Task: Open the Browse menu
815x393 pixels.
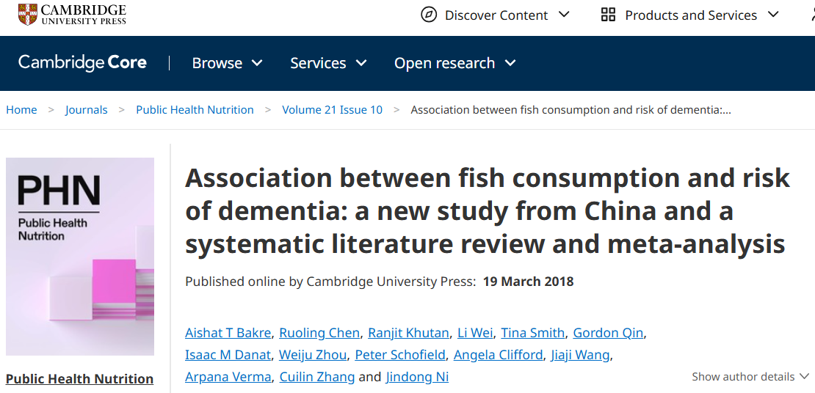Action: [227, 63]
